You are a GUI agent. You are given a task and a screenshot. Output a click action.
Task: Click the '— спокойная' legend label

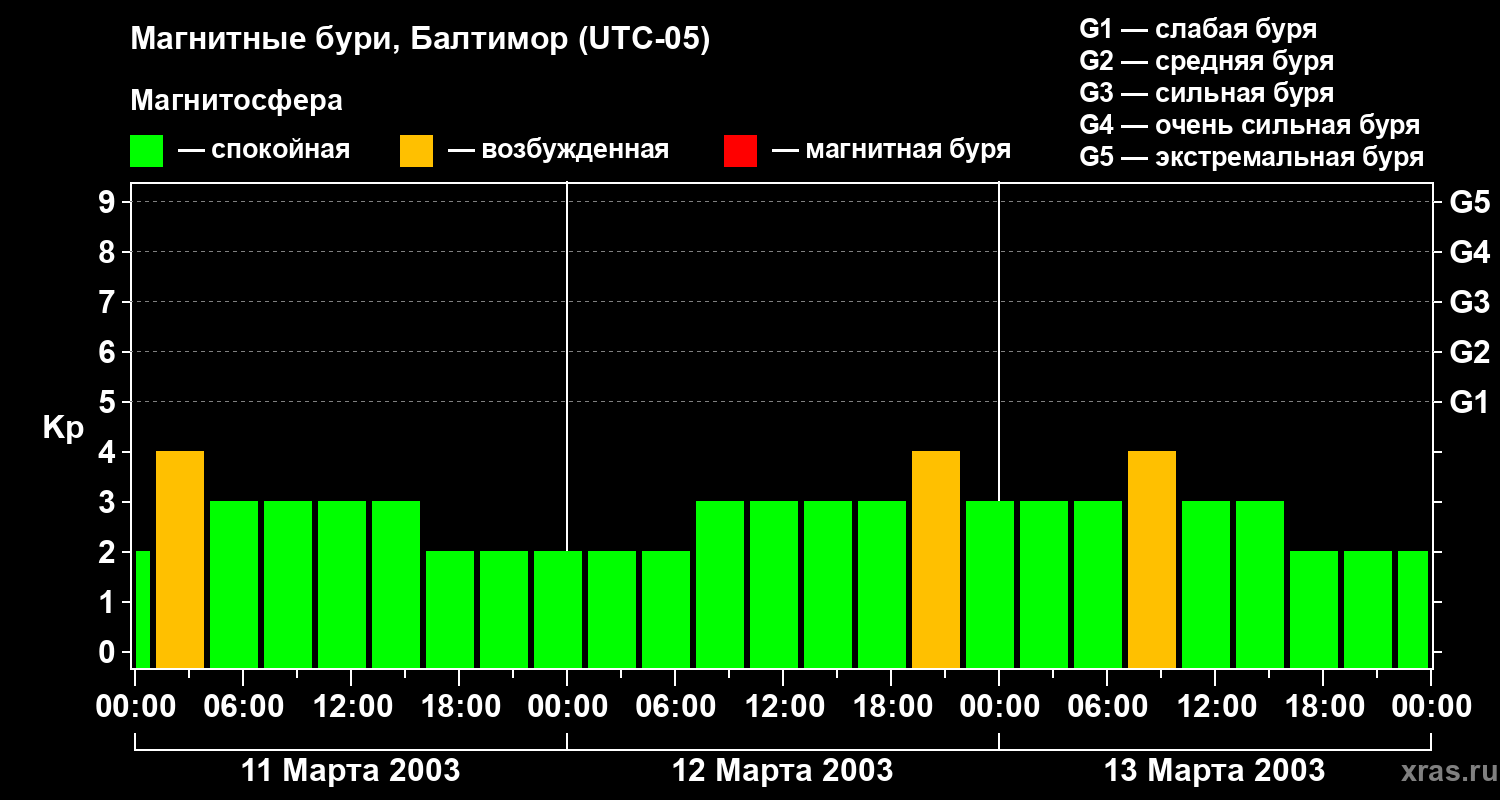(x=264, y=150)
